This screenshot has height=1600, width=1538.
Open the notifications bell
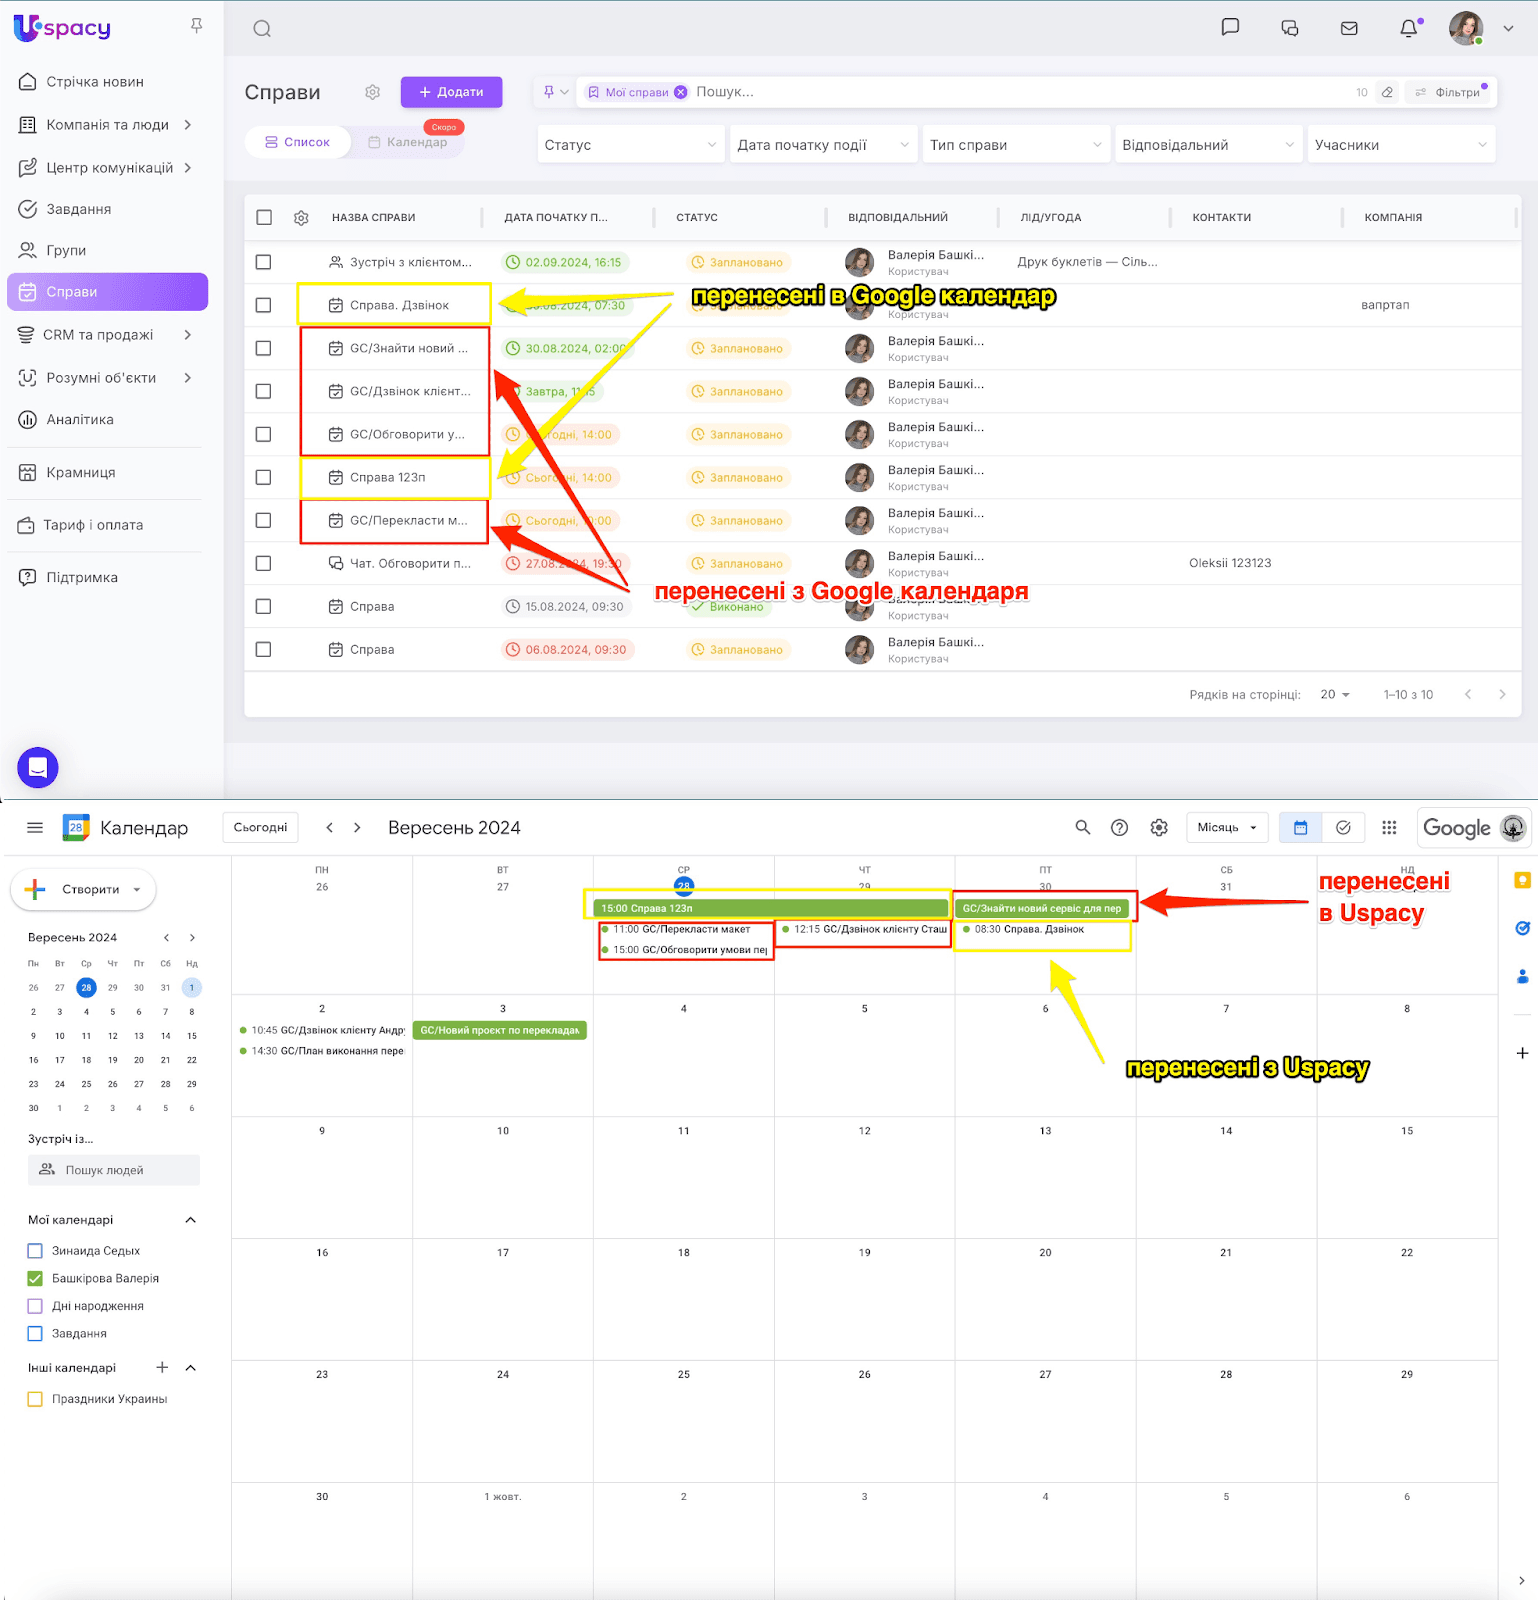click(x=1409, y=28)
